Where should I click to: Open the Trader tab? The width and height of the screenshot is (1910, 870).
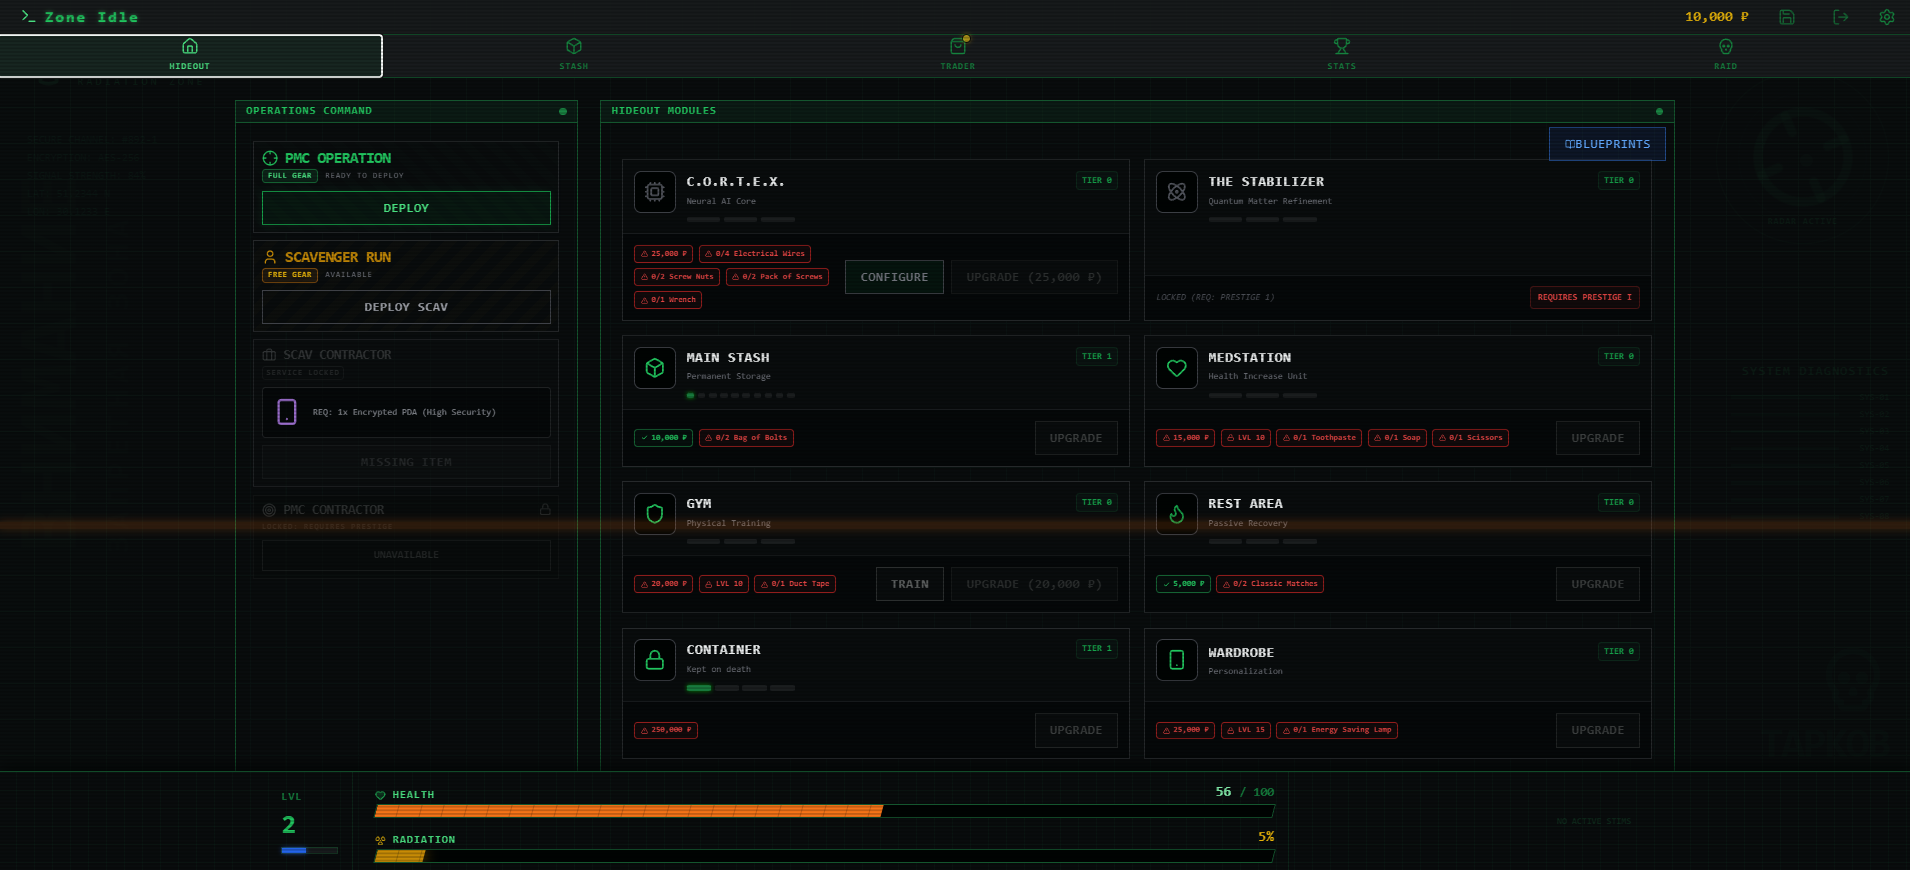click(958, 56)
